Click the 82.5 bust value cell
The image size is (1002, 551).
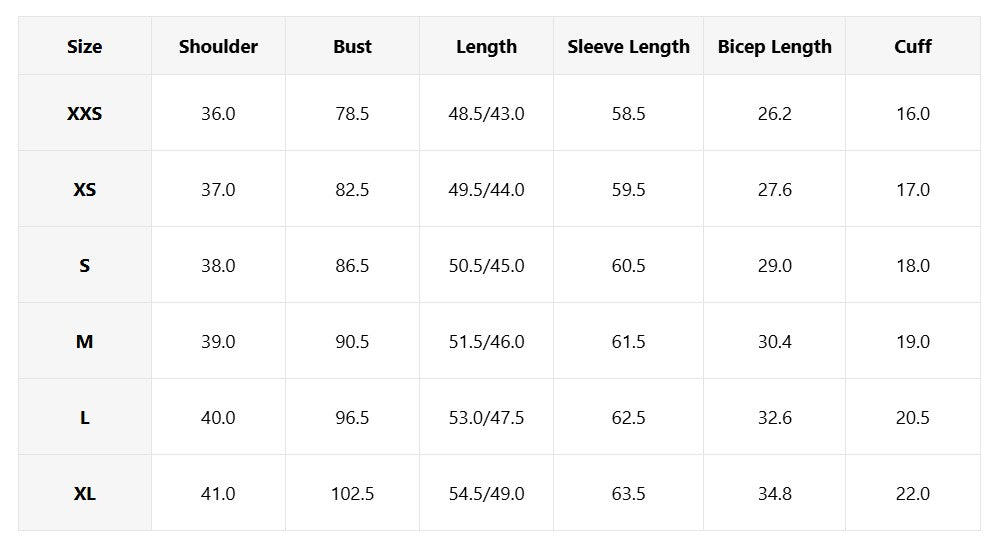click(x=352, y=190)
